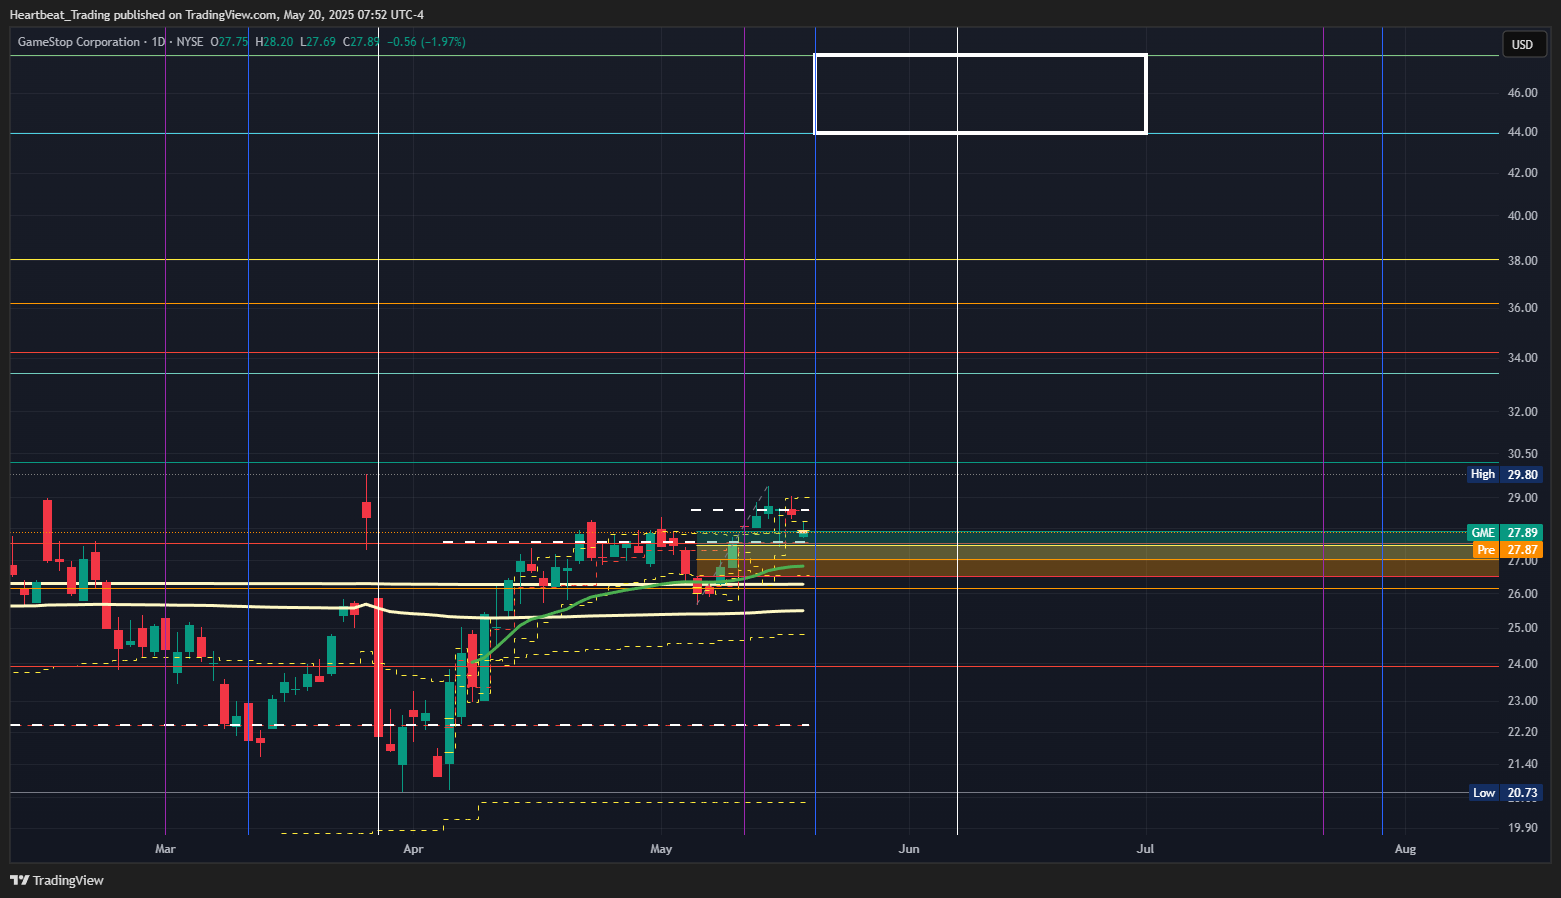Select the GameStop Corporation symbol title
The width and height of the screenshot is (1561, 898).
(x=79, y=42)
